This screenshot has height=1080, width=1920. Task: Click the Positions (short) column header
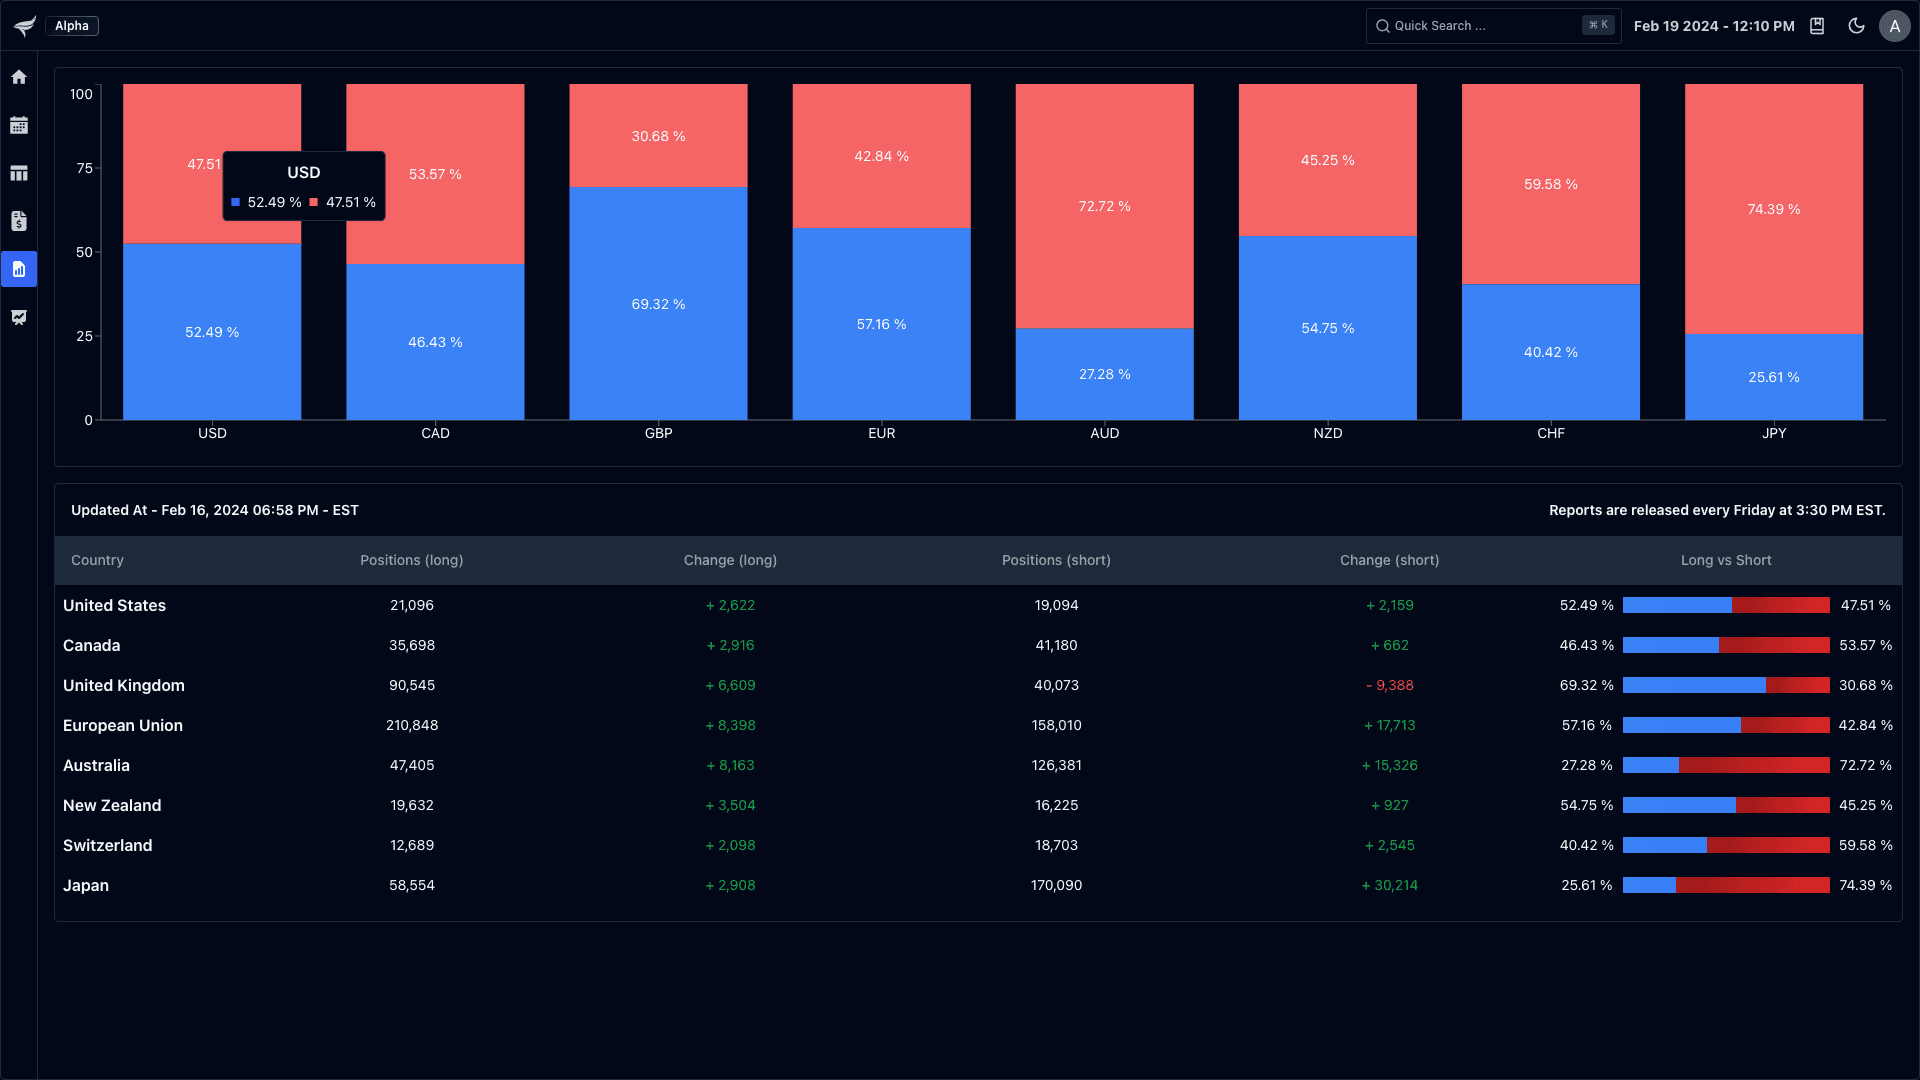point(1056,560)
